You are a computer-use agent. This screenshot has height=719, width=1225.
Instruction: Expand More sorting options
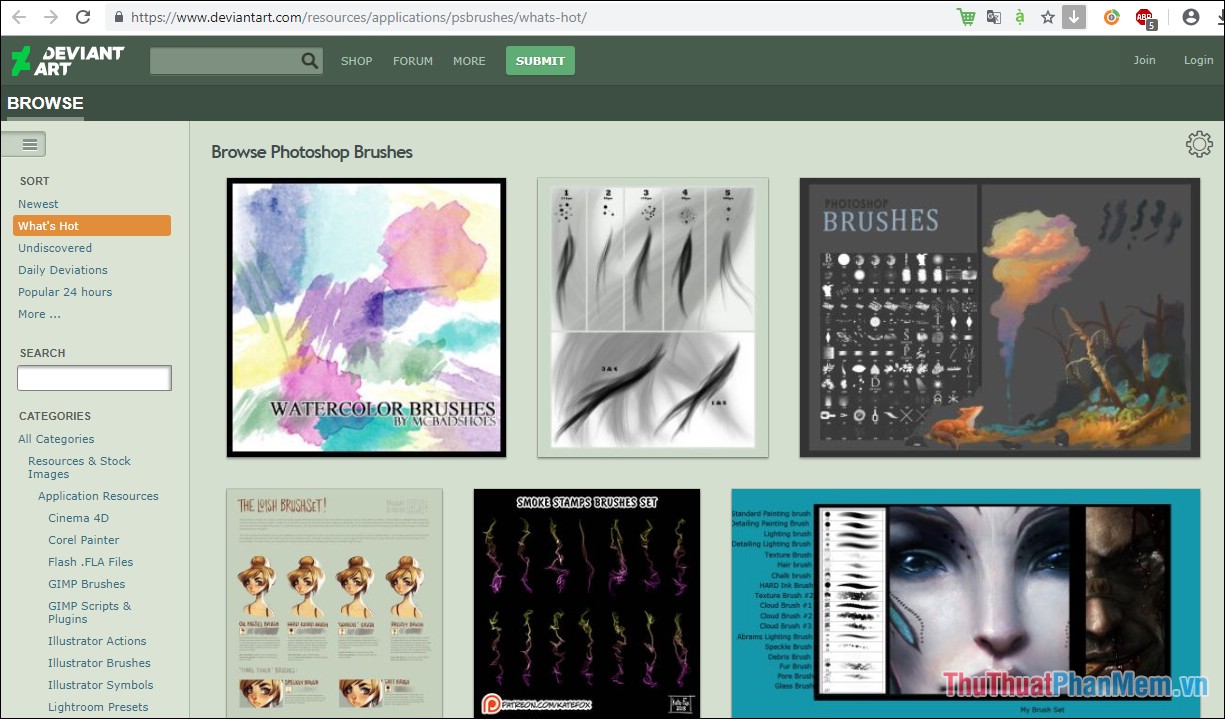point(38,313)
